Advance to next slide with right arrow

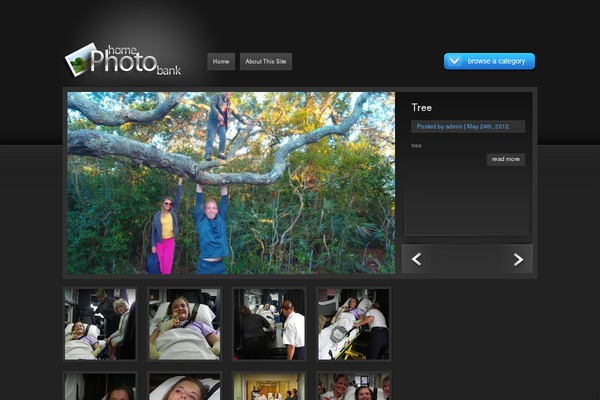(518, 259)
